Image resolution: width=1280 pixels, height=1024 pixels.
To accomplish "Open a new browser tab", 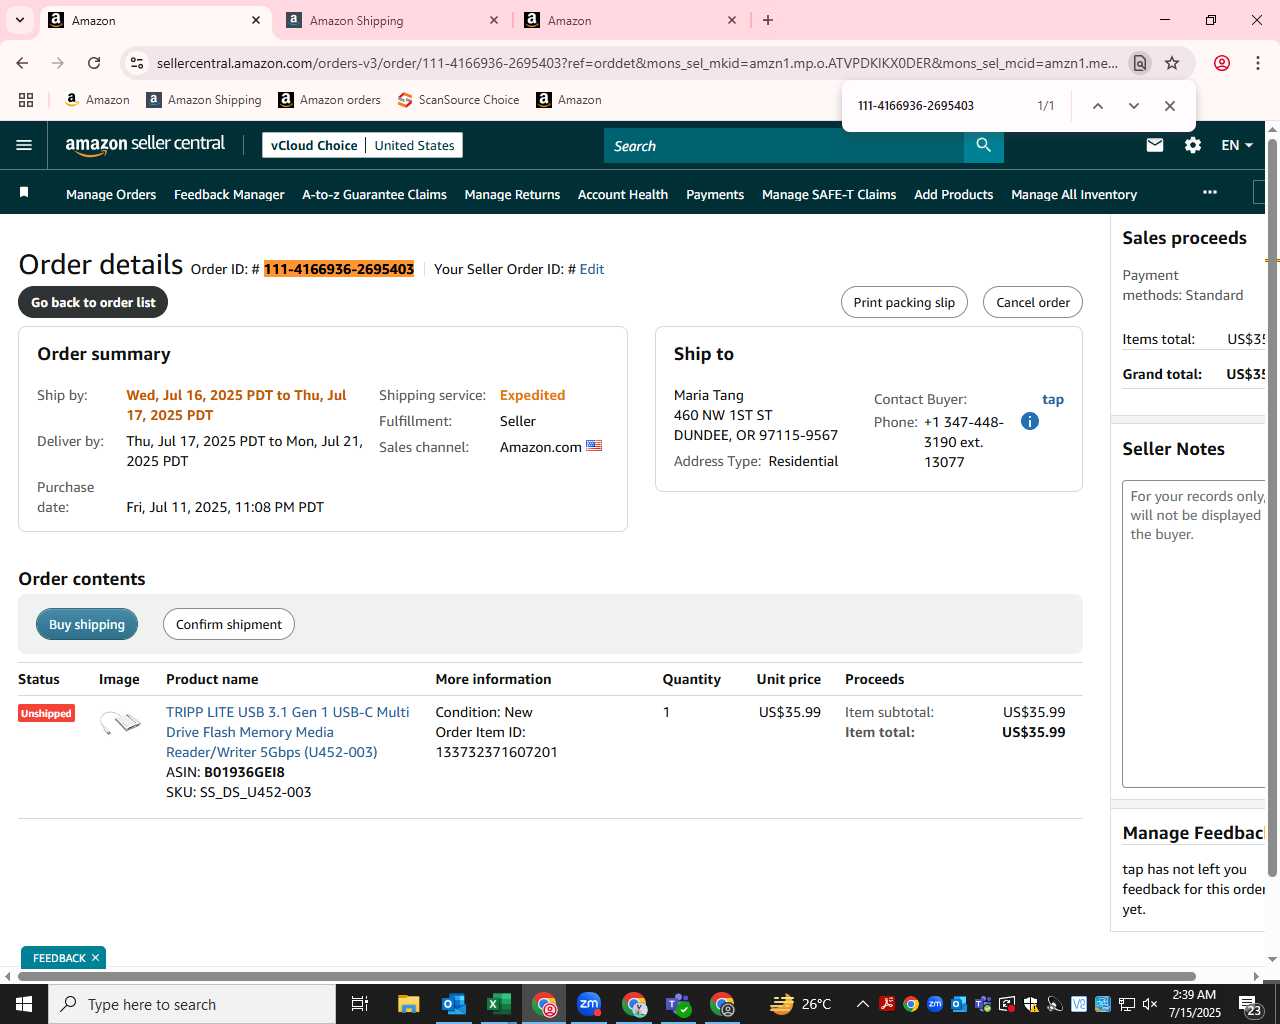I will (x=768, y=20).
